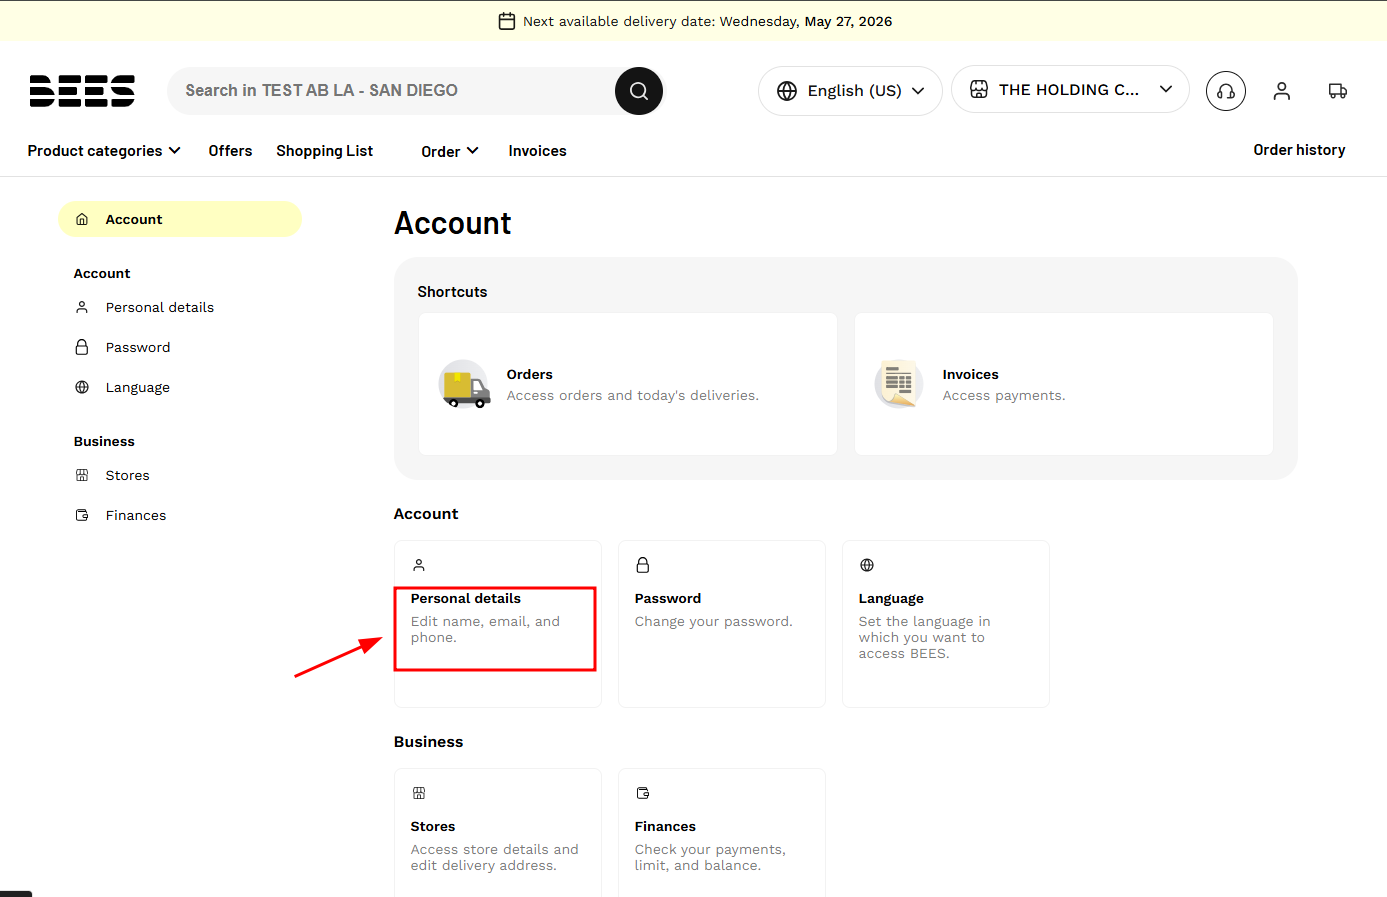Click the globe icon on Language card
1387x897 pixels.
point(867,565)
